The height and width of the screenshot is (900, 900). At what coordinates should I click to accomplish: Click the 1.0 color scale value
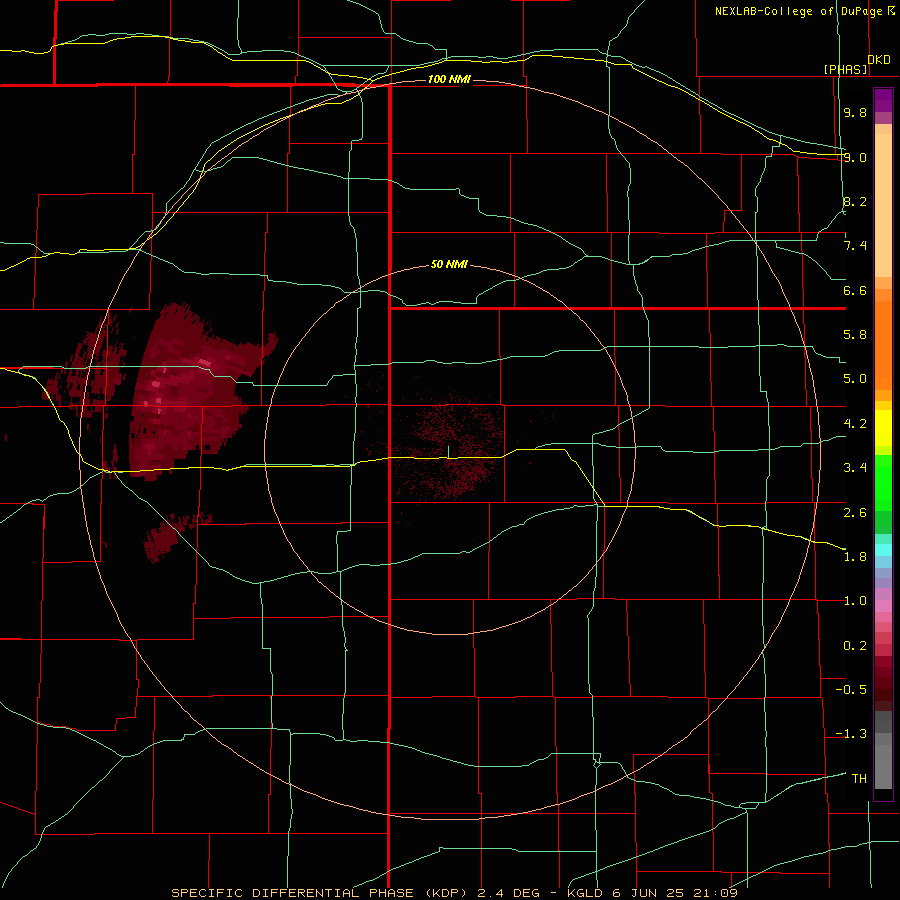click(x=855, y=601)
